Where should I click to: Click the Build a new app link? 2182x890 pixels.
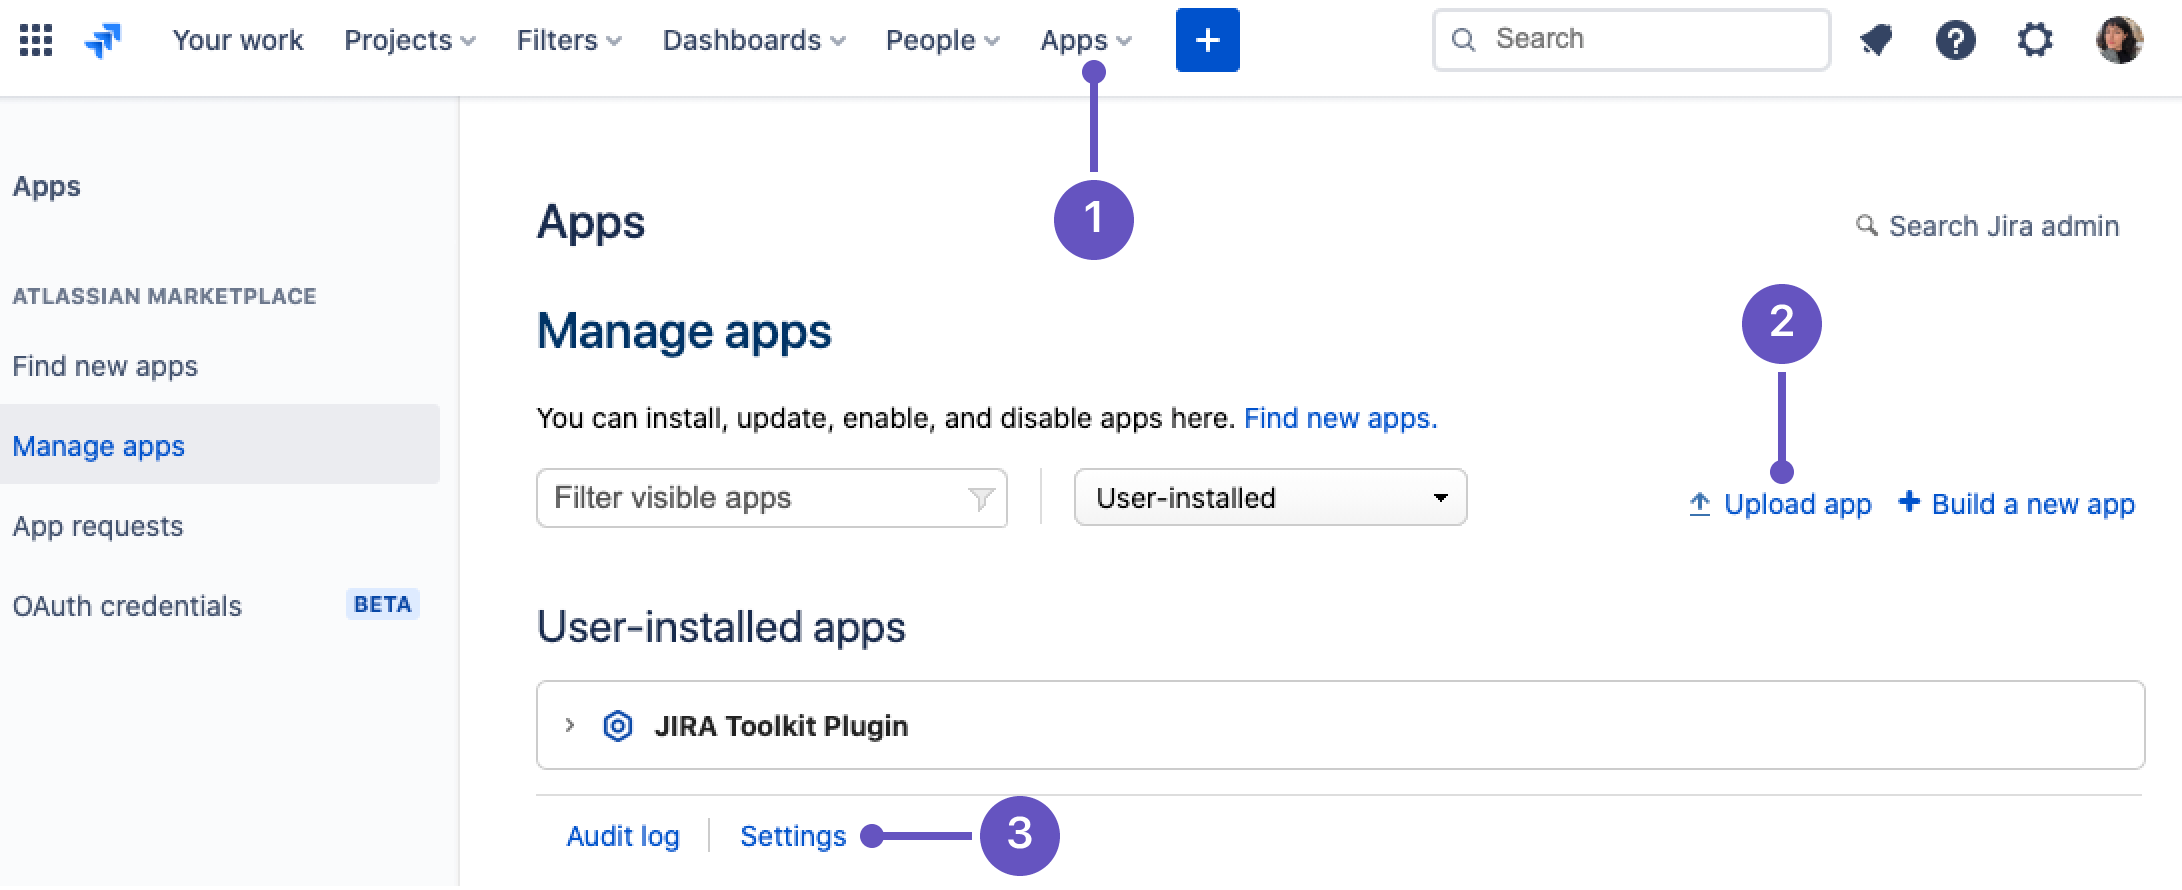(2033, 504)
